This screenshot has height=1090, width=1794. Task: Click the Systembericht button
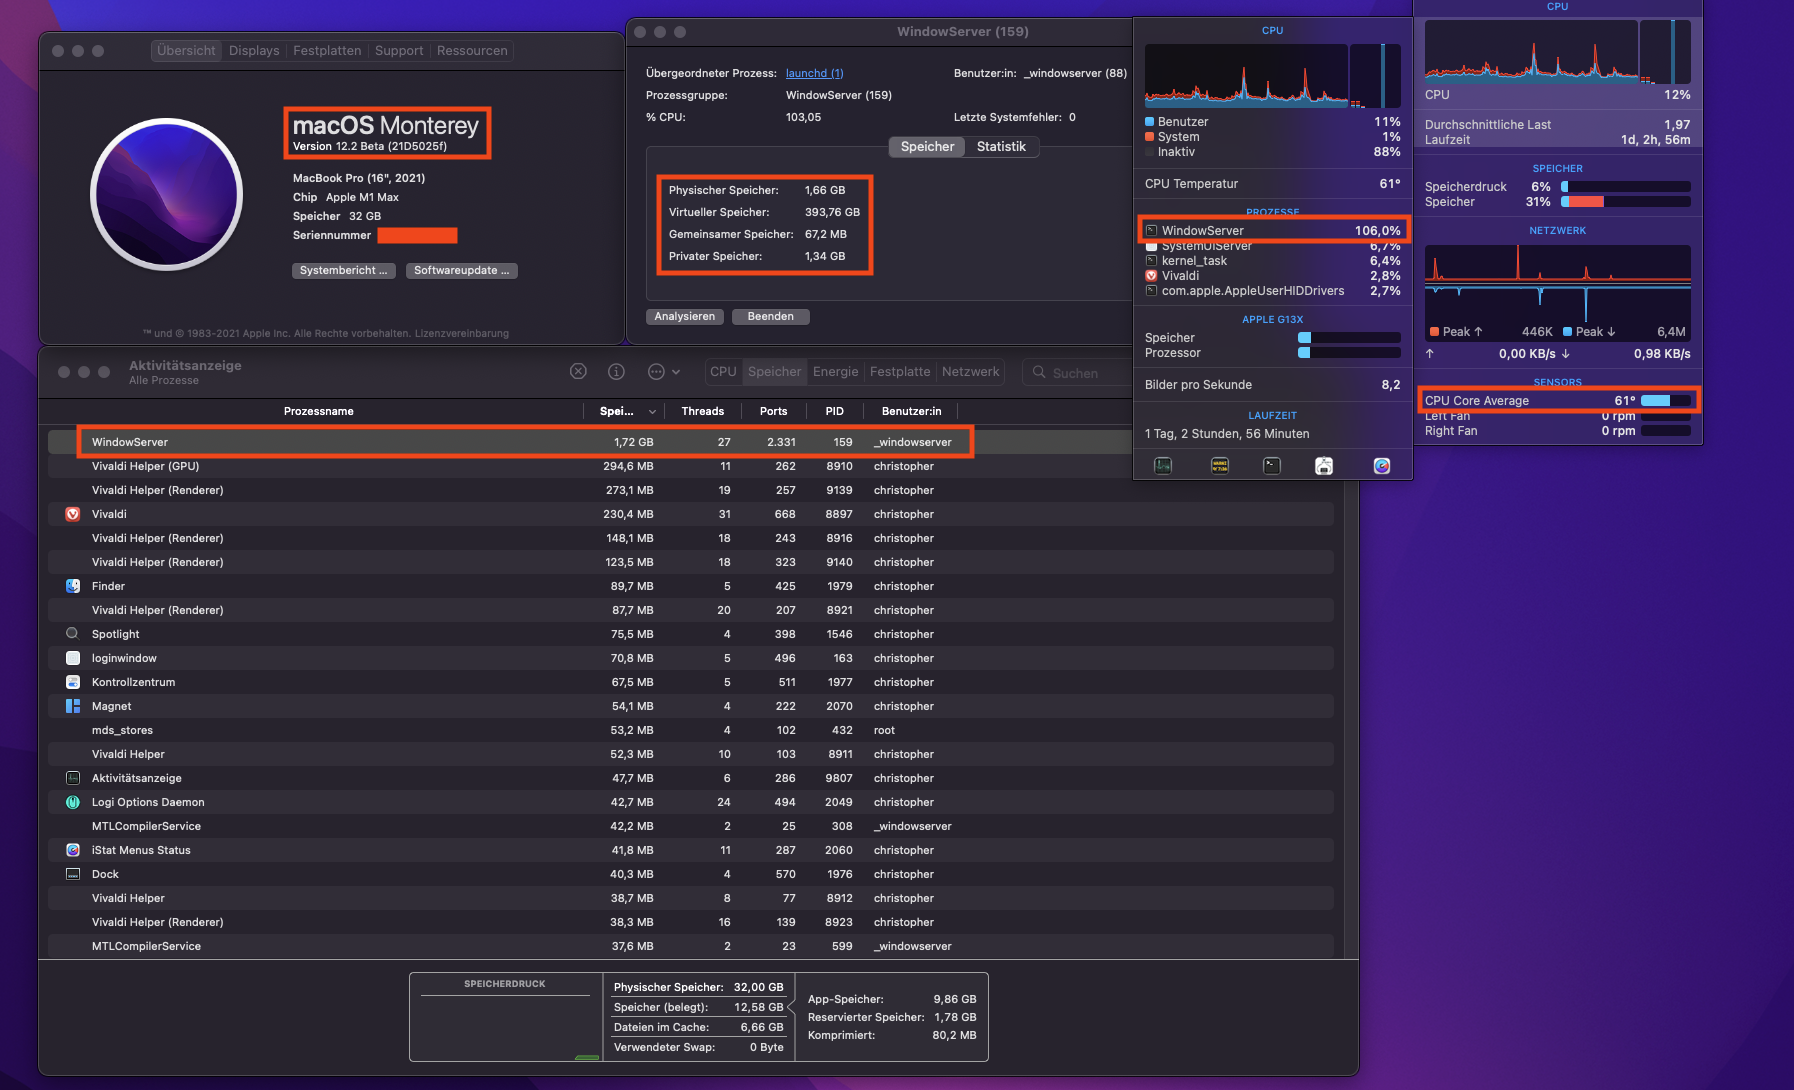click(344, 271)
